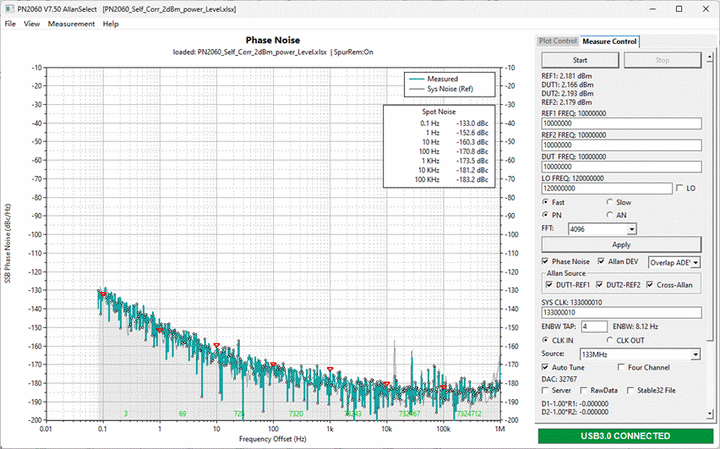Enable the Stable32 File checkbox

[630, 390]
